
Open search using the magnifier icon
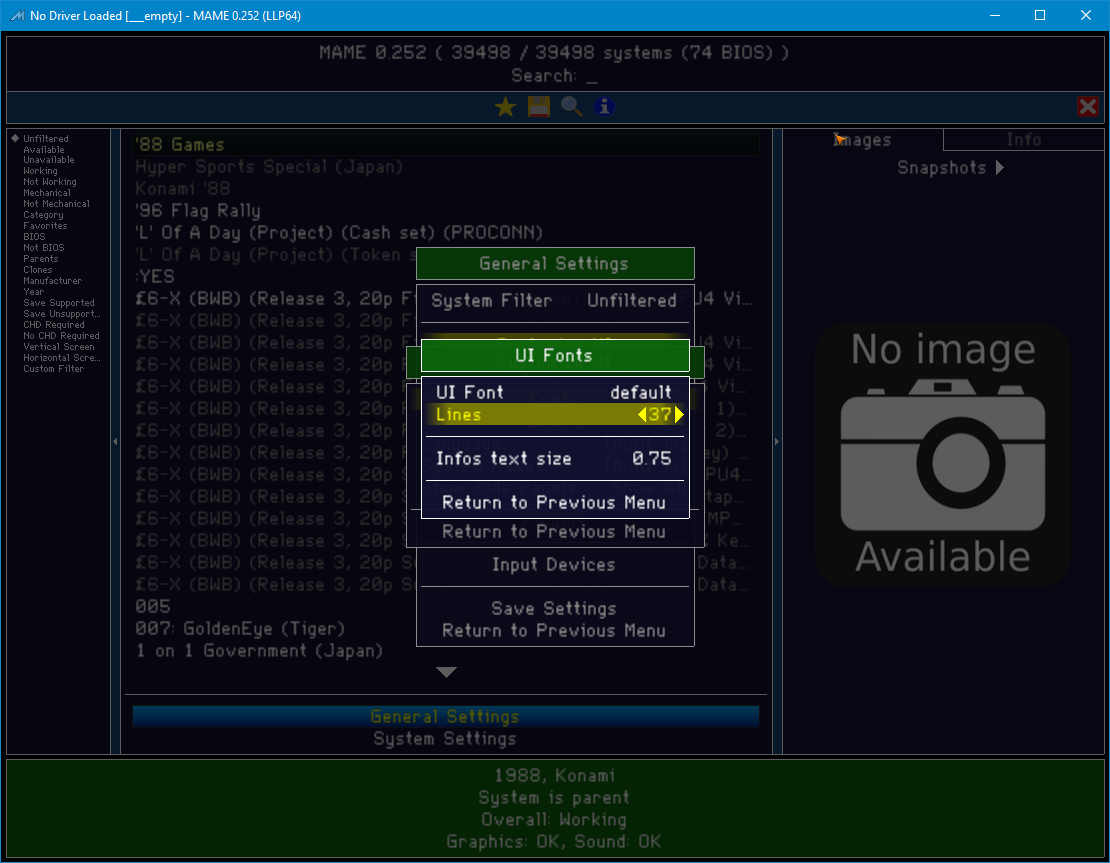pyautogui.click(x=571, y=106)
